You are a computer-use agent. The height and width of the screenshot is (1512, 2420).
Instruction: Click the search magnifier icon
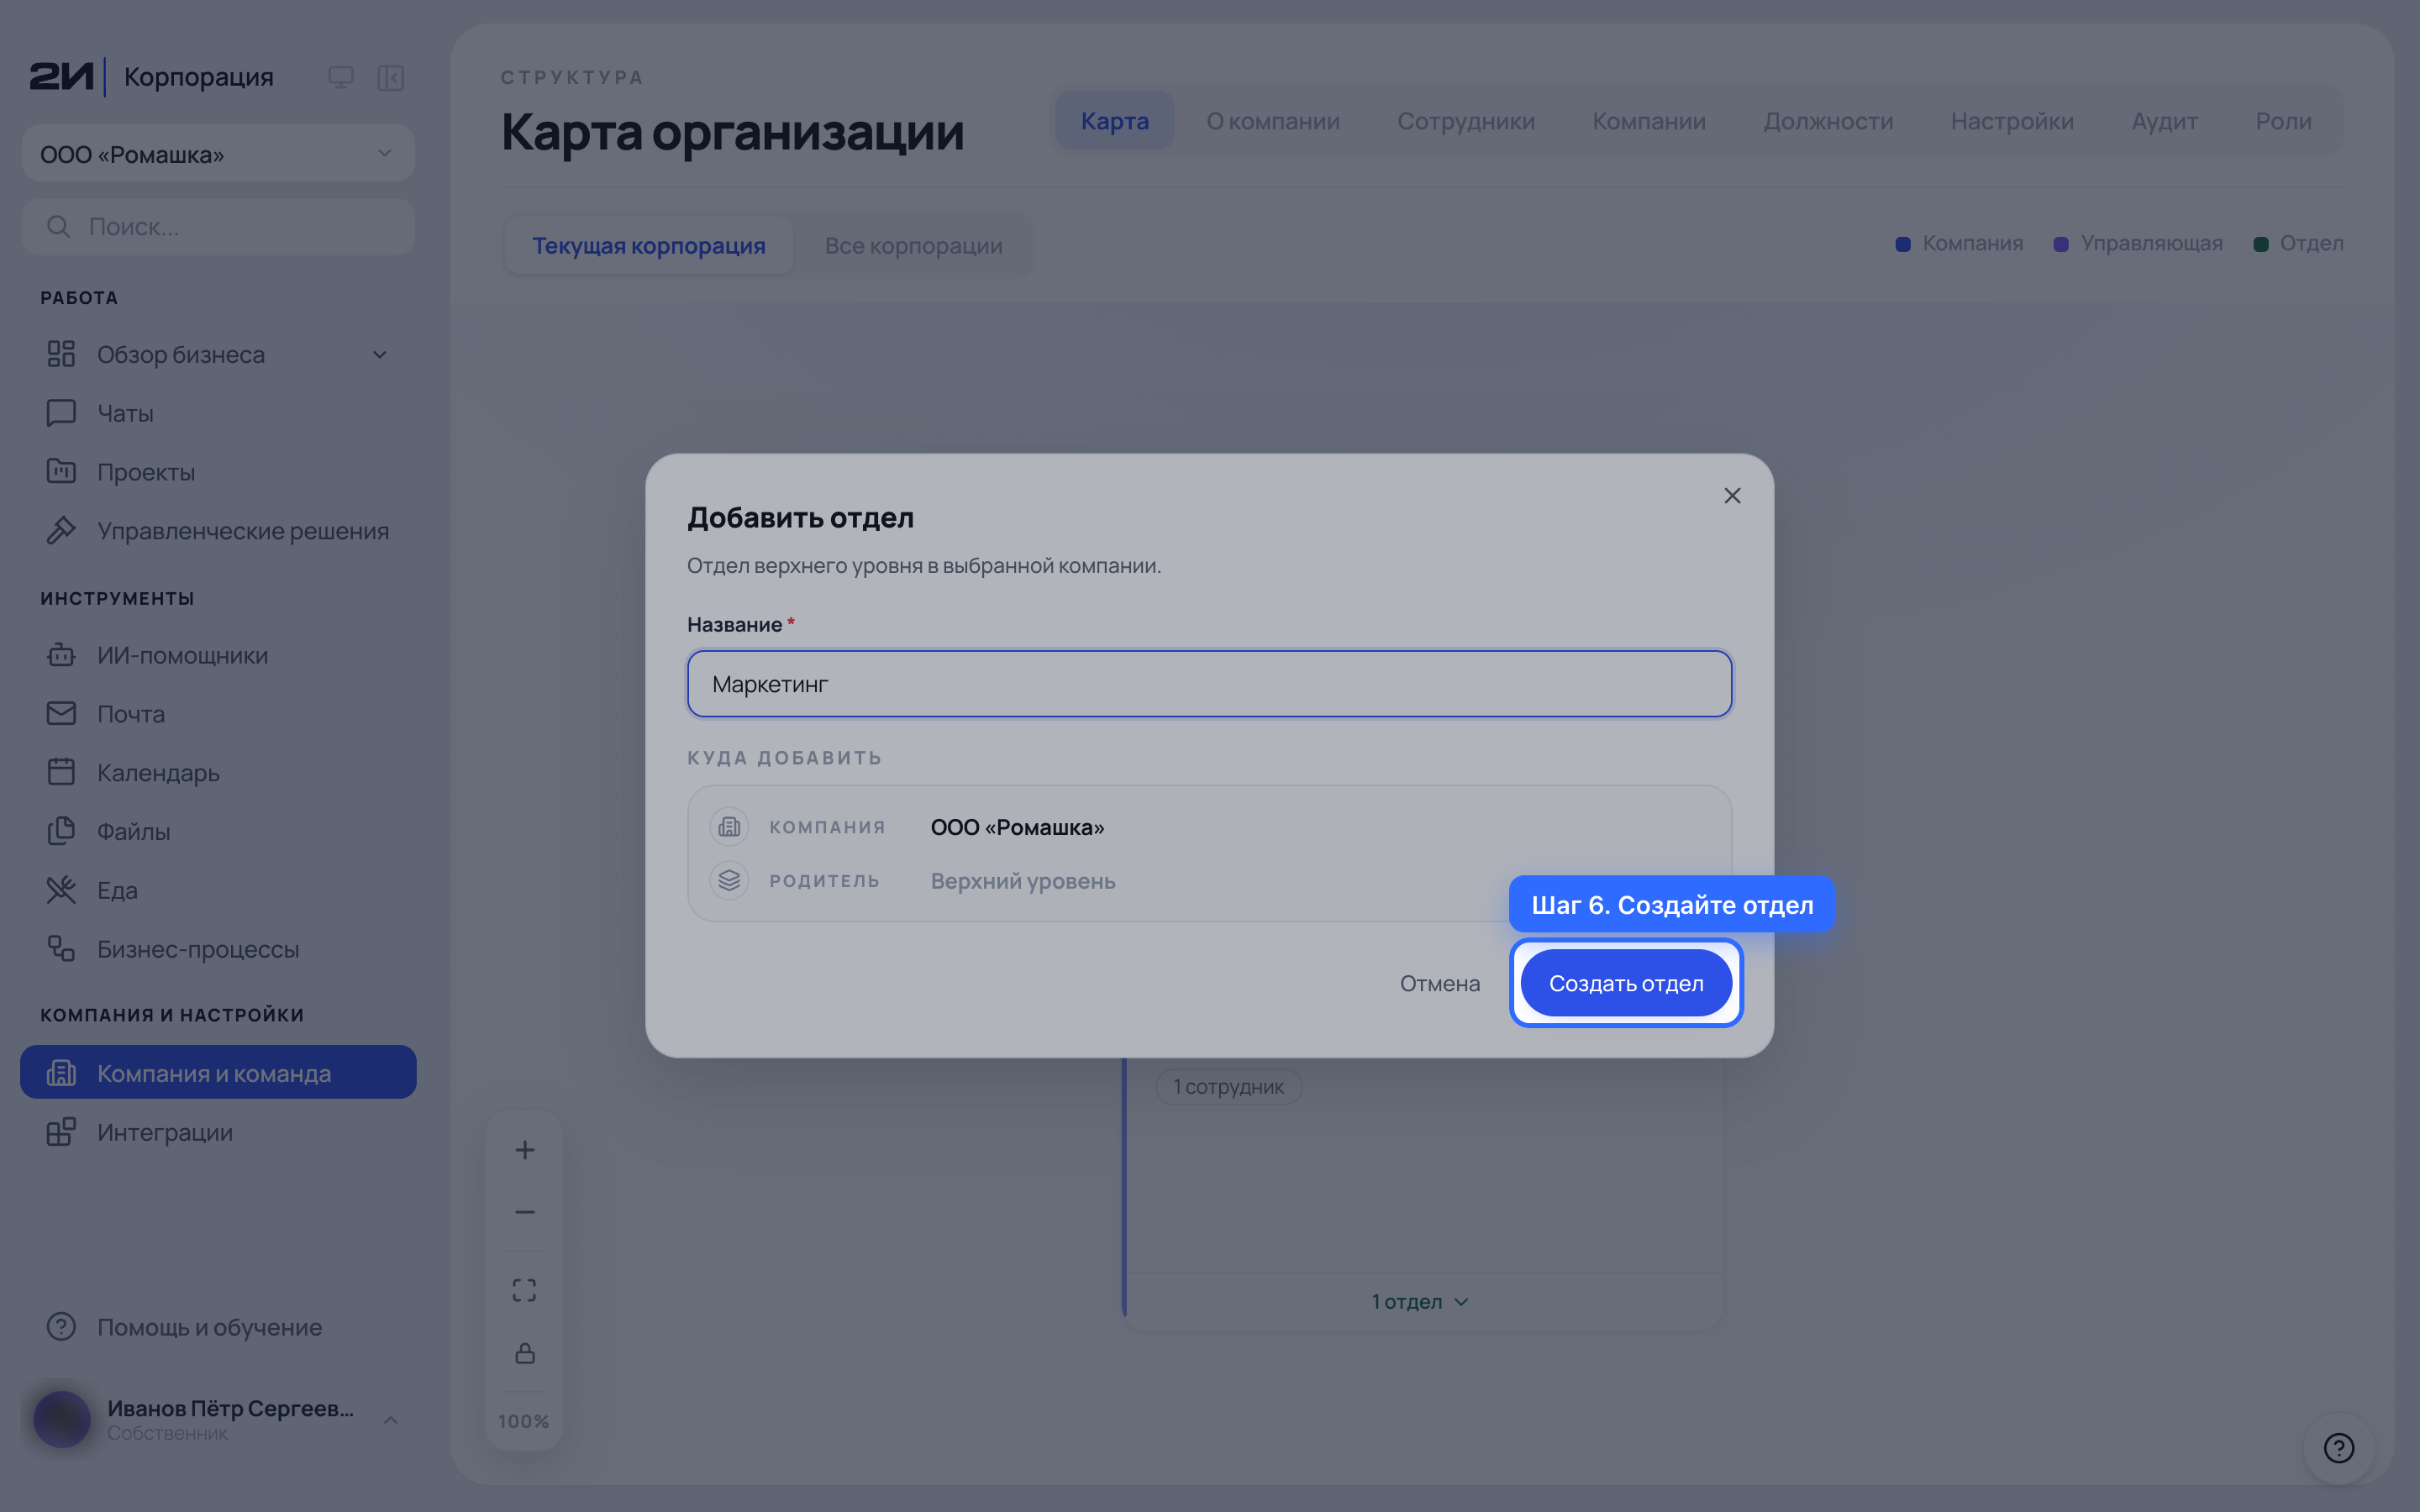pyautogui.click(x=58, y=227)
